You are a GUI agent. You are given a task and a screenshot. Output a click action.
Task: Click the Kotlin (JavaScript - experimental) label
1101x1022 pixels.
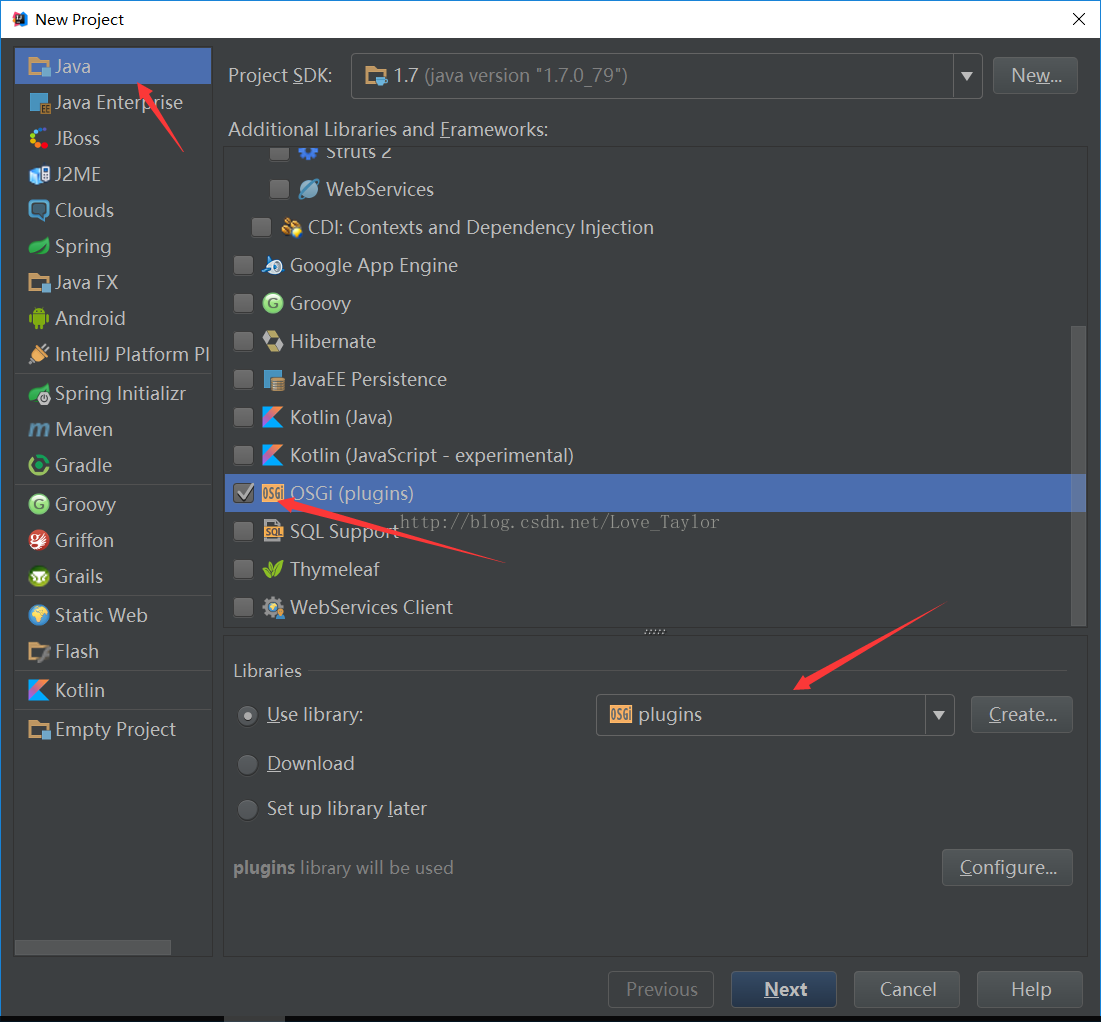[x=432, y=455]
